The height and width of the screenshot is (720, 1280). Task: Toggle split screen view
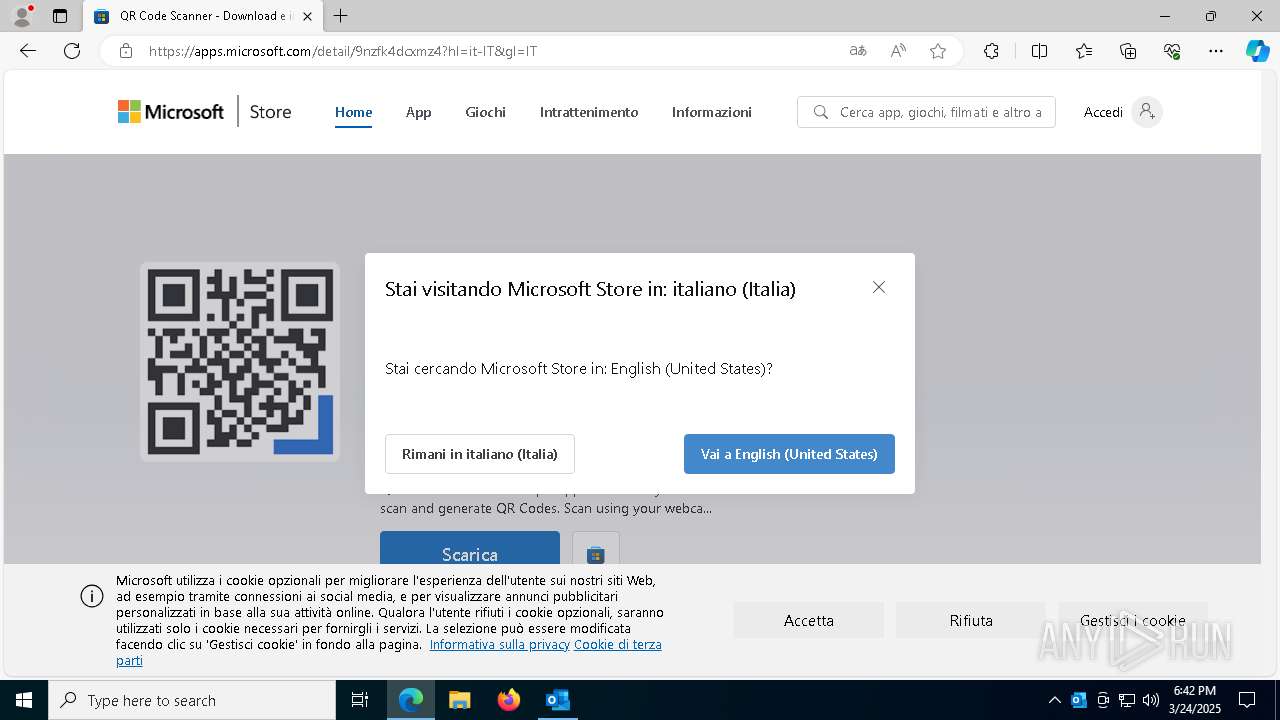click(1039, 51)
